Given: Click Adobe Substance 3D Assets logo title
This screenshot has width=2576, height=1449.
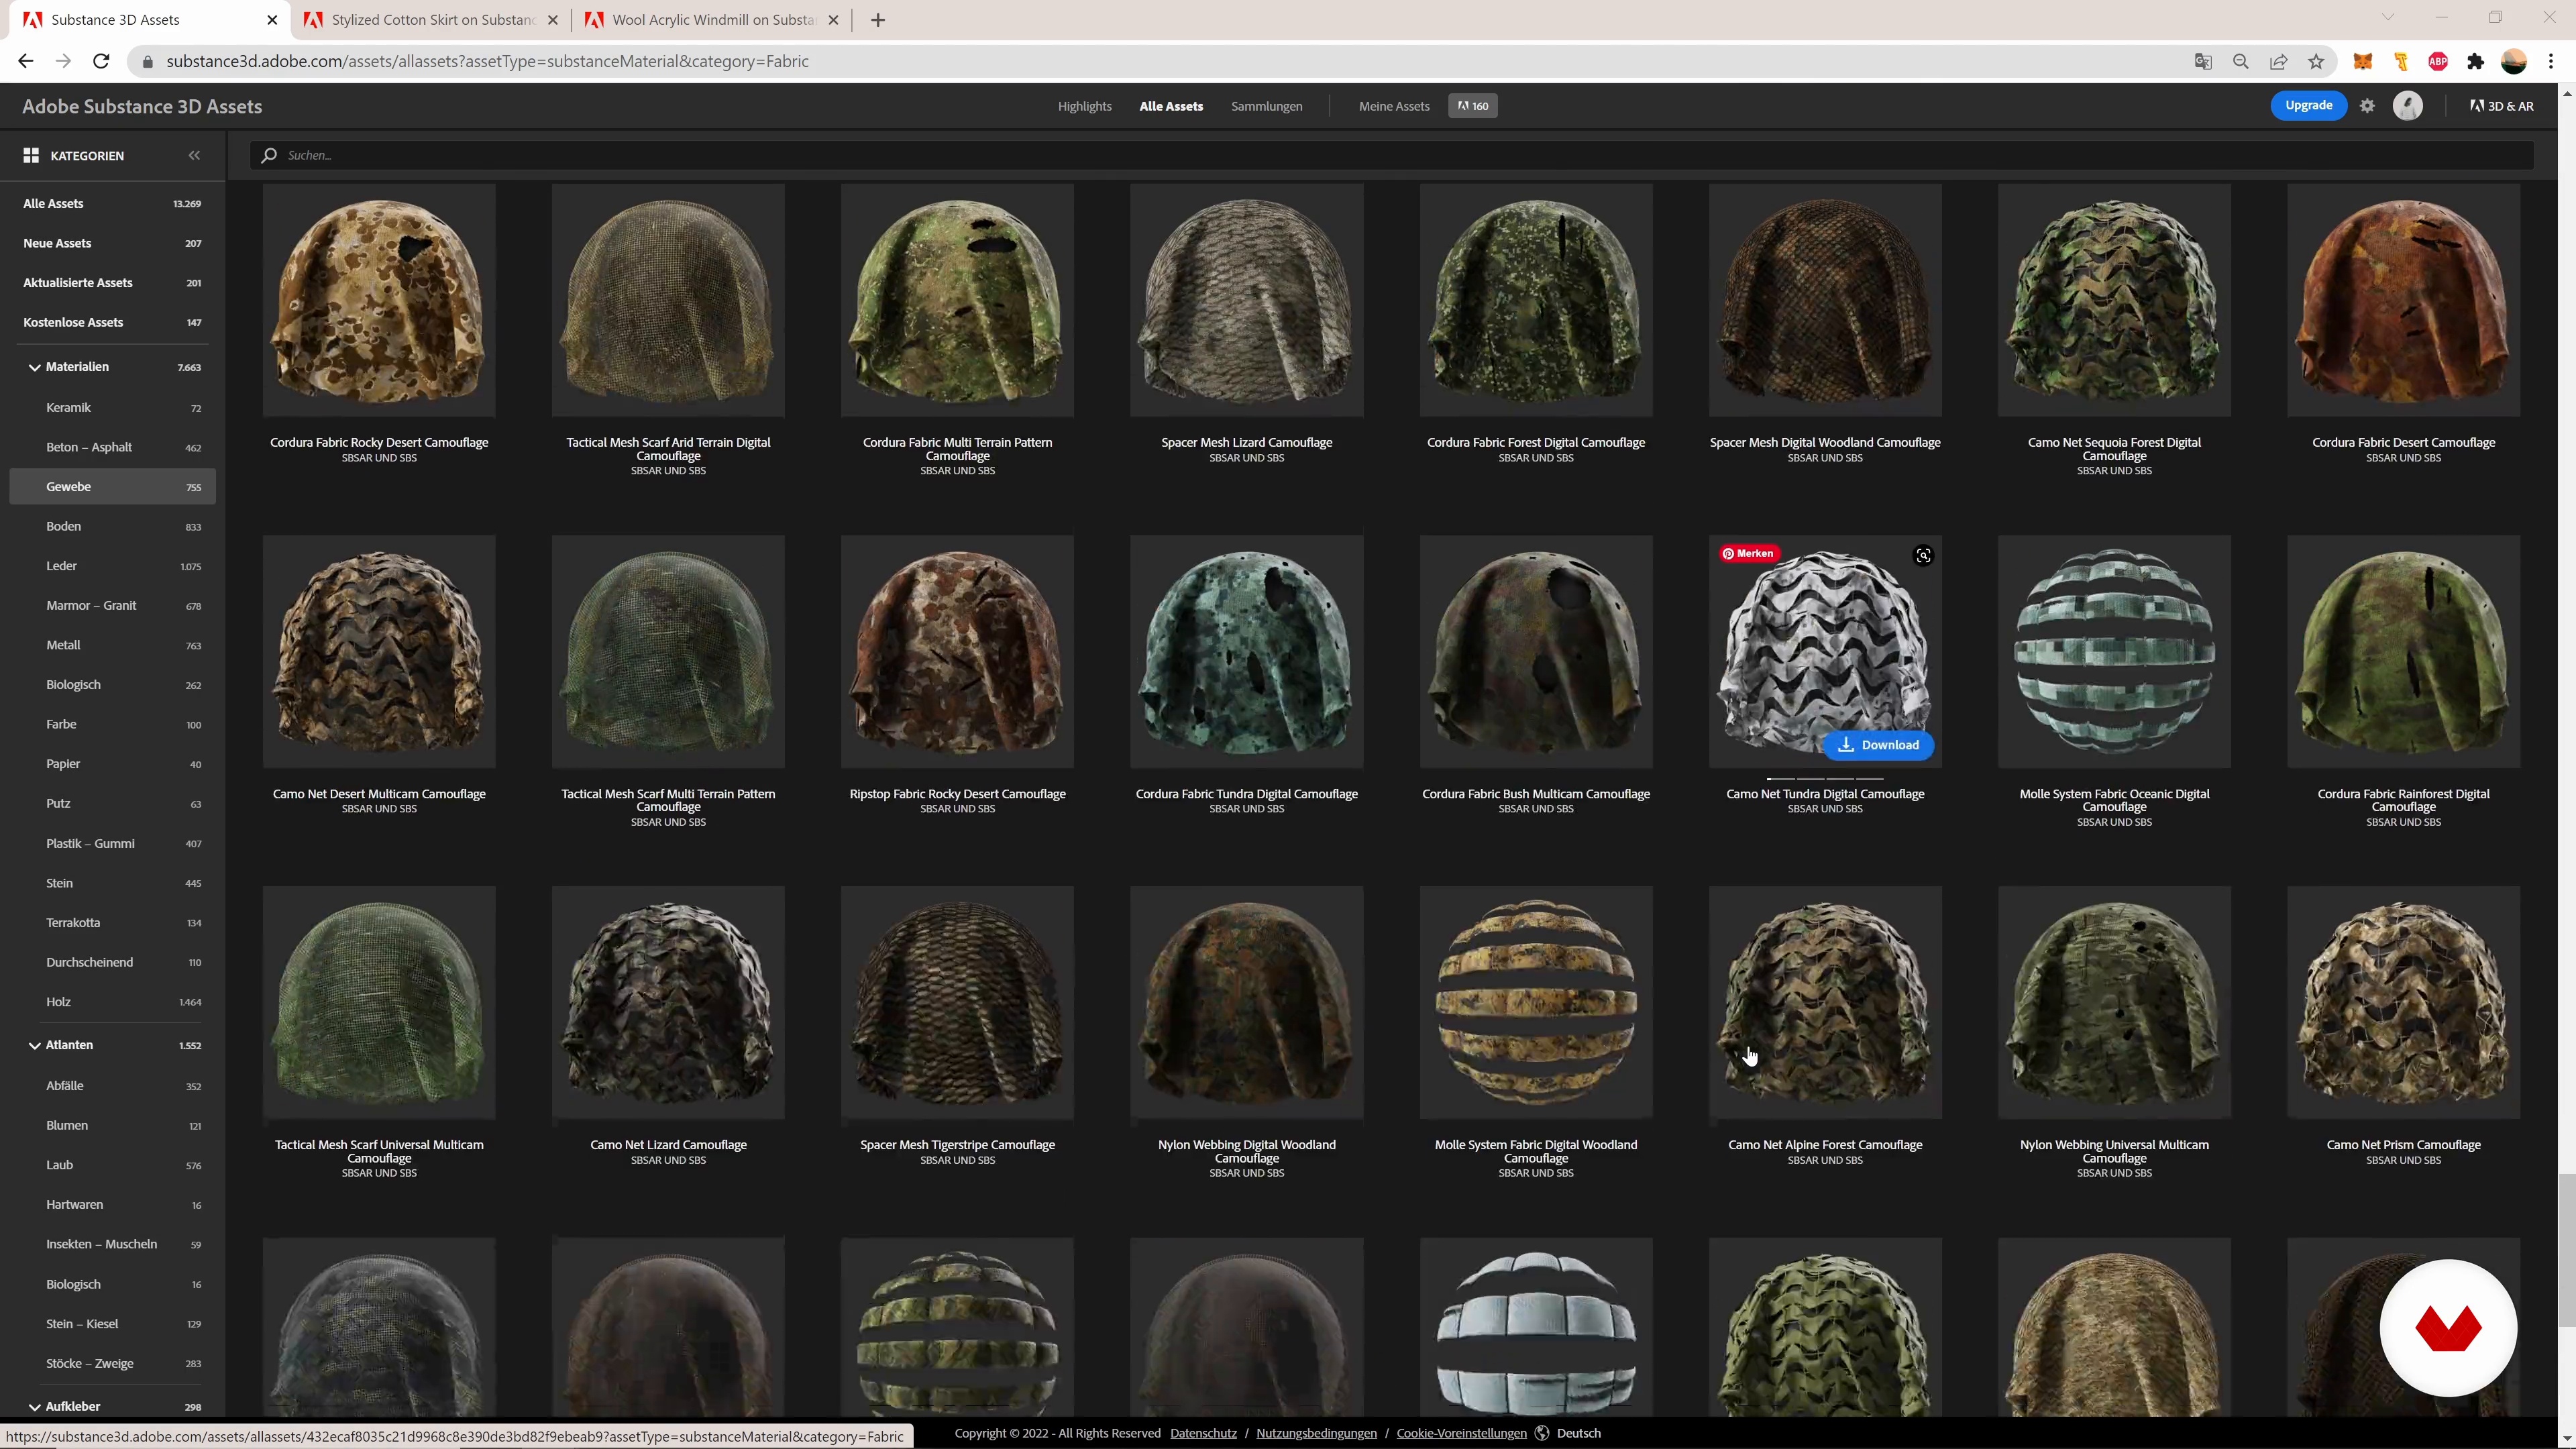Looking at the screenshot, I should coord(142,106).
